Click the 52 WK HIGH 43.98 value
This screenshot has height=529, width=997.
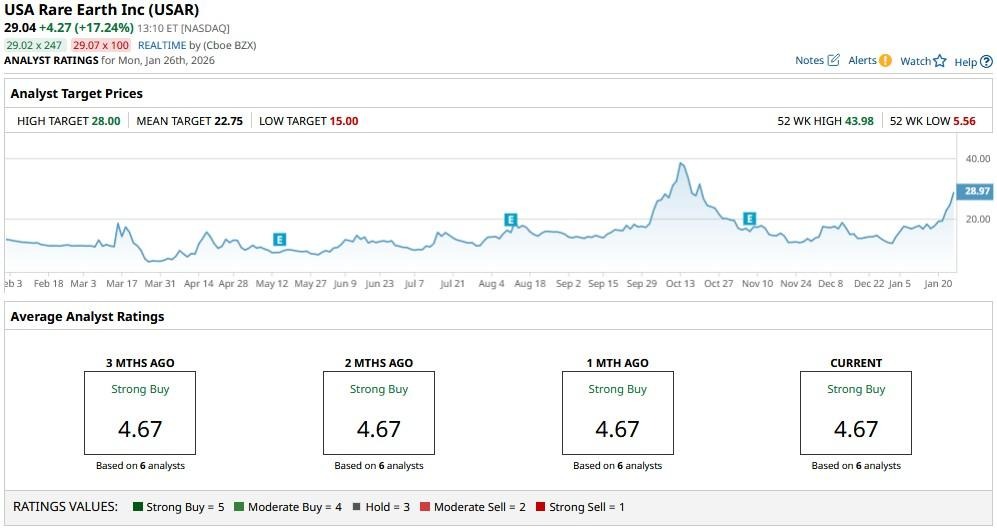tap(859, 121)
